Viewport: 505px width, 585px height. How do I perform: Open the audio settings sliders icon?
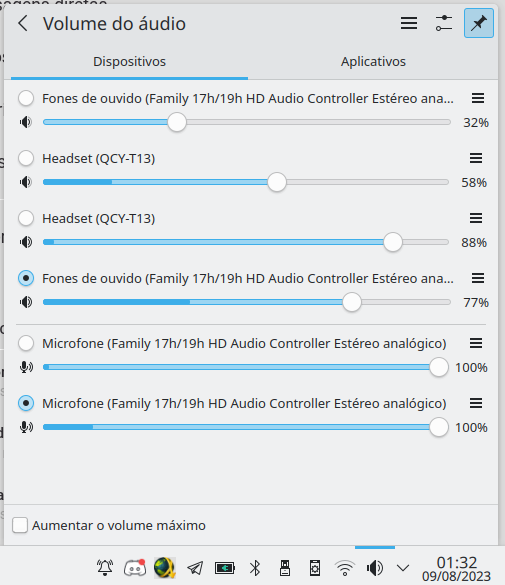444,24
